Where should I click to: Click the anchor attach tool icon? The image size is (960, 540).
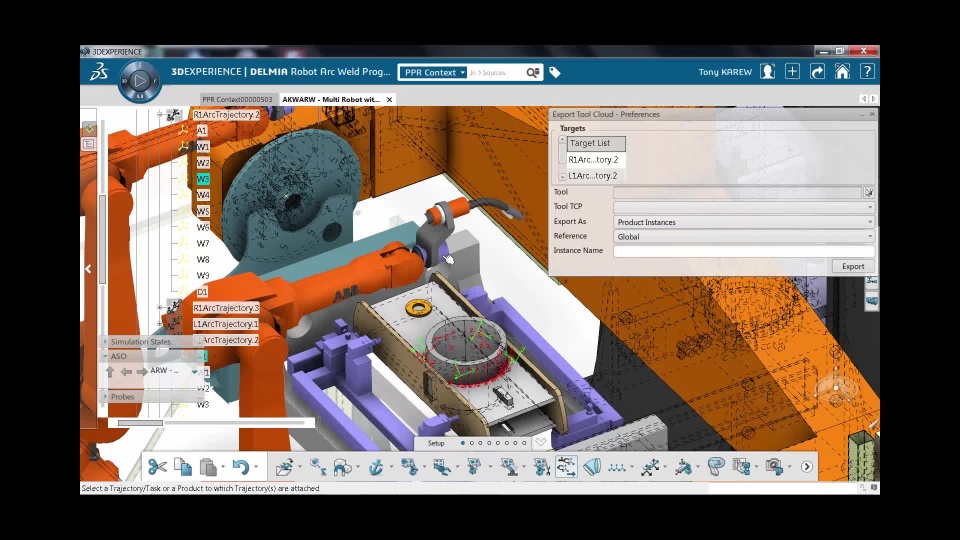[376, 467]
